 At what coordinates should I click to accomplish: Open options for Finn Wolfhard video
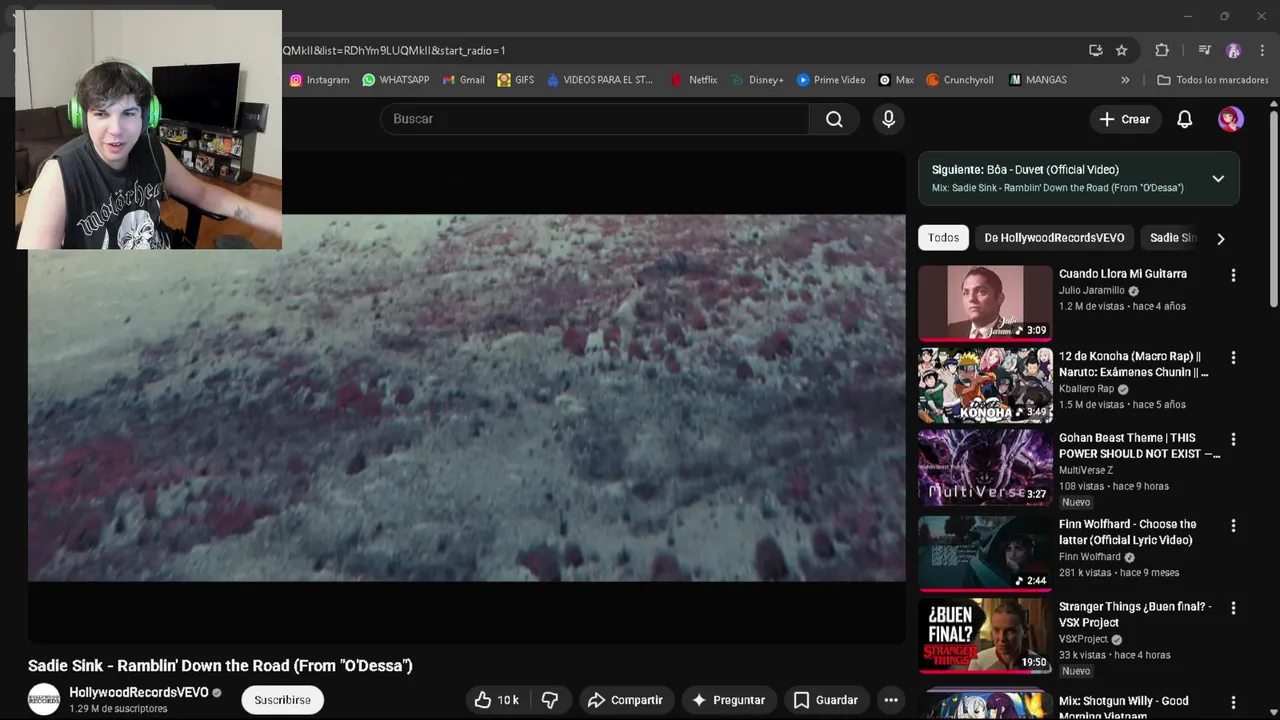tap(1233, 525)
